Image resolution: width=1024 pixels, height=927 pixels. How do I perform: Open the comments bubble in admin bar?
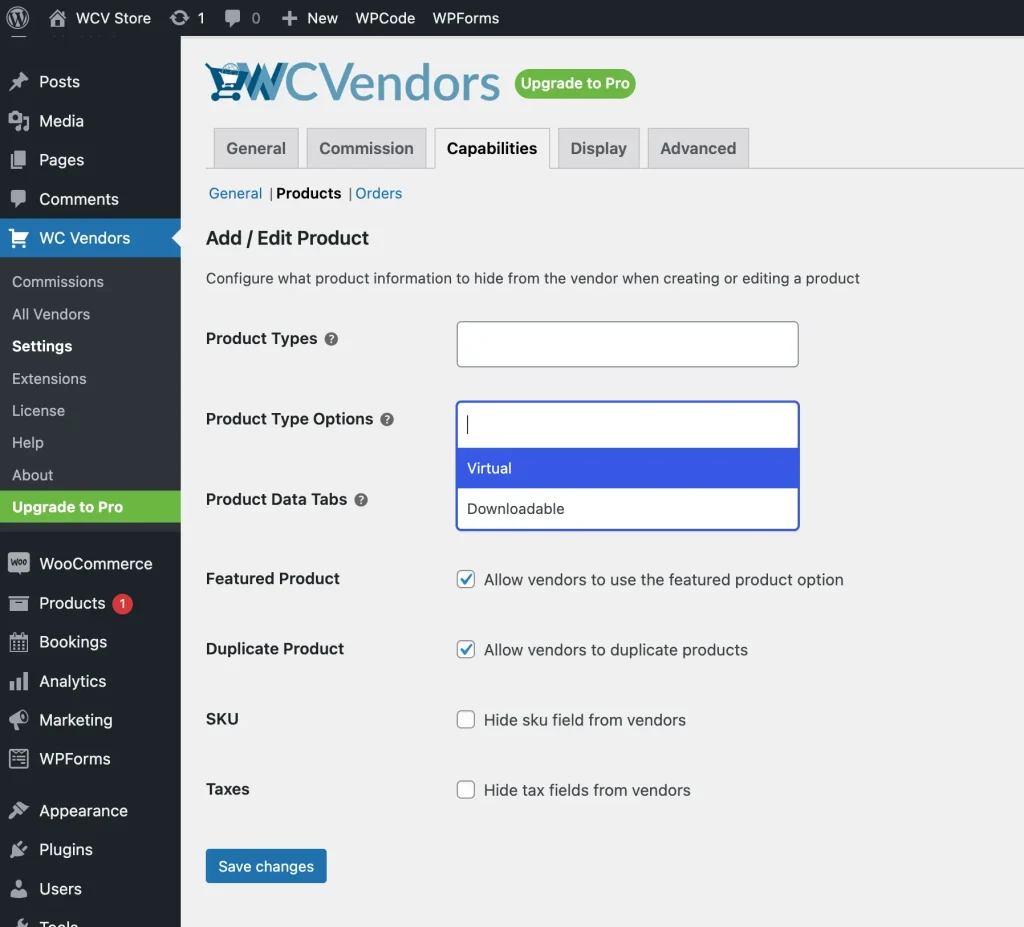point(232,18)
